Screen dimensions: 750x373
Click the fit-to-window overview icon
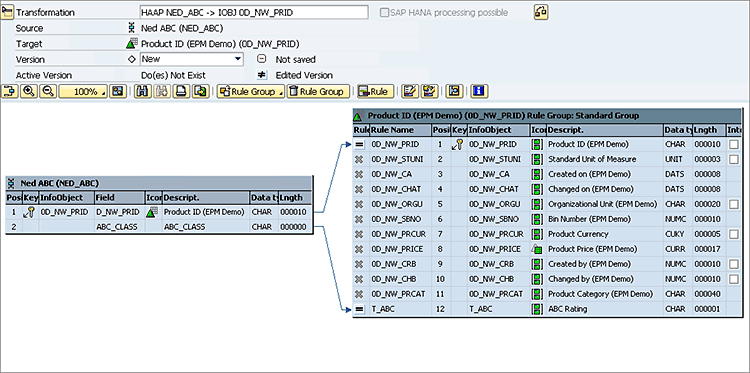pyautogui.click(x=118, y=91)
